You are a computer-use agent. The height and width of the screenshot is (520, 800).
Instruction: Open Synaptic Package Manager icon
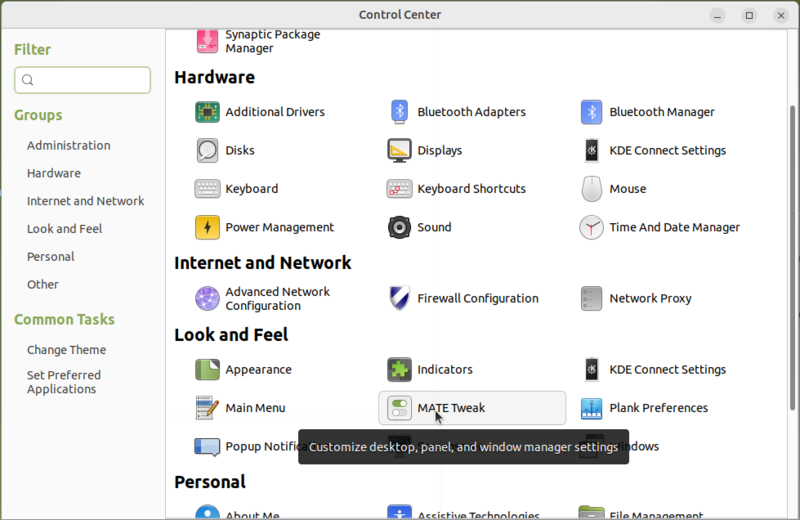click(207, 41)
